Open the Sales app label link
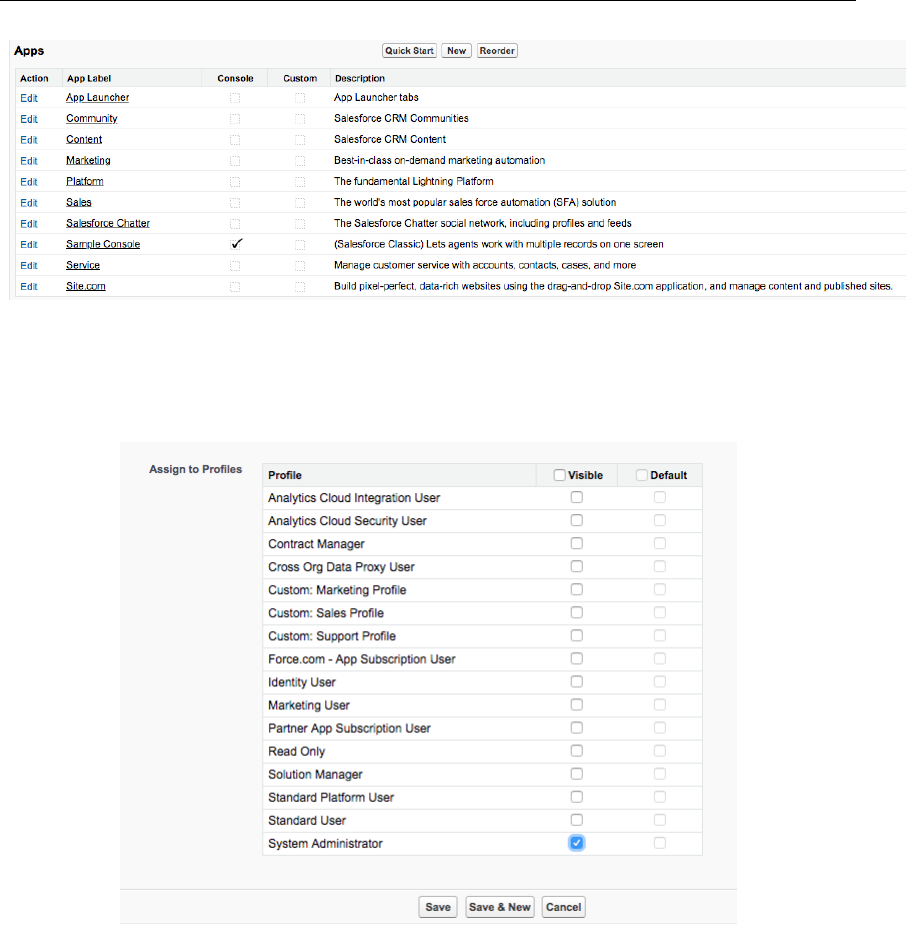This screenshot has width=906, height=941. pos(79,202)
